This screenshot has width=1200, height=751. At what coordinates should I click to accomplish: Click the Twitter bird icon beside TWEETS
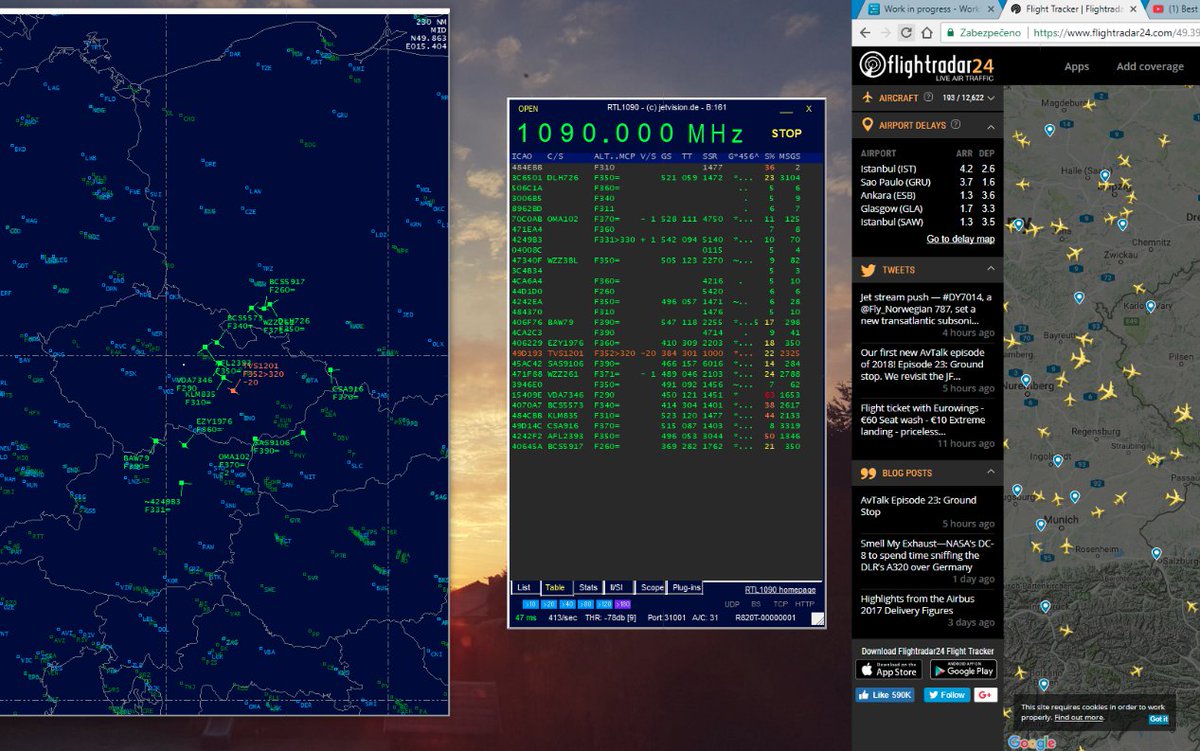(868, 270)
